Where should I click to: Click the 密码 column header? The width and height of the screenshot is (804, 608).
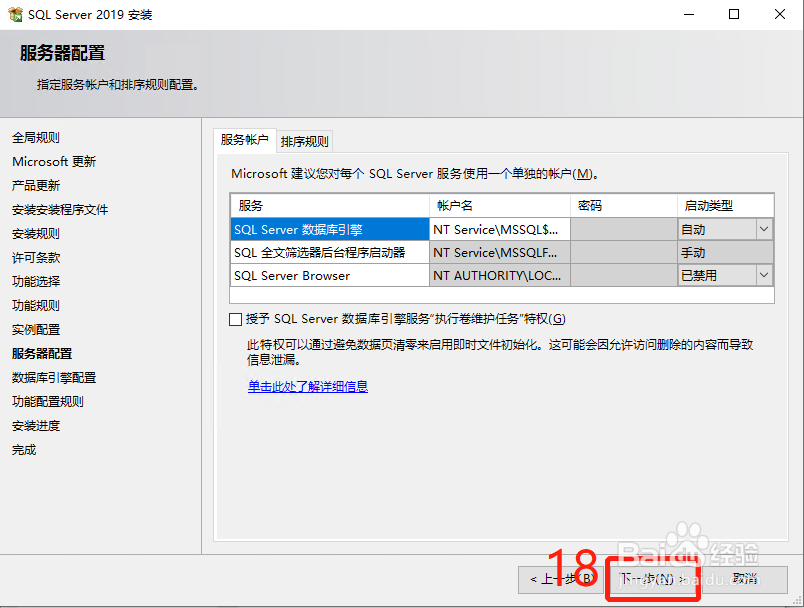[624, 206]
